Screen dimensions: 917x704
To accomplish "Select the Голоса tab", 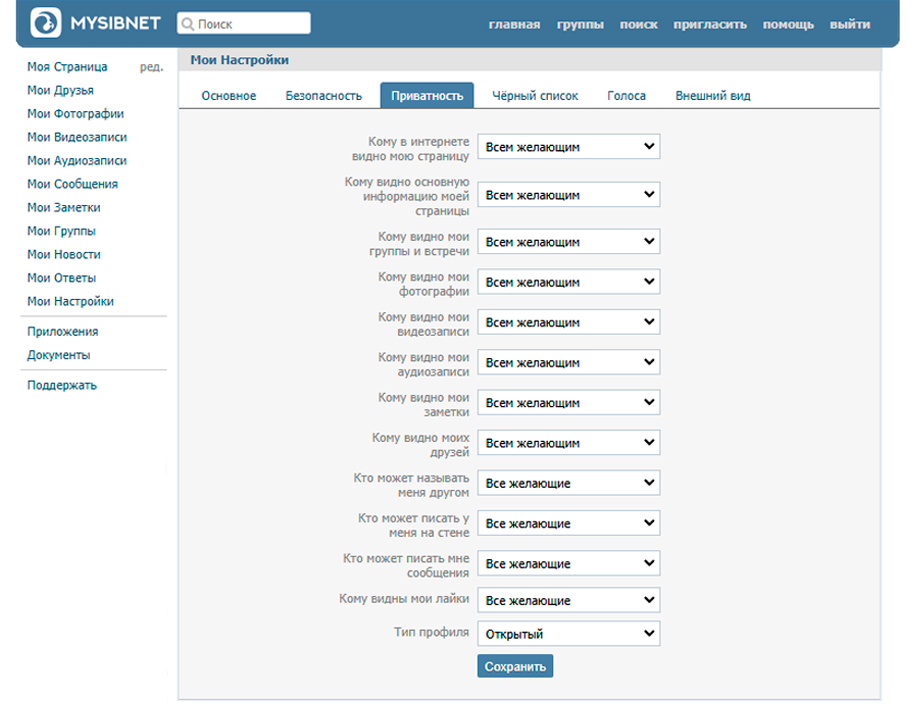I will tap(626, 96).
